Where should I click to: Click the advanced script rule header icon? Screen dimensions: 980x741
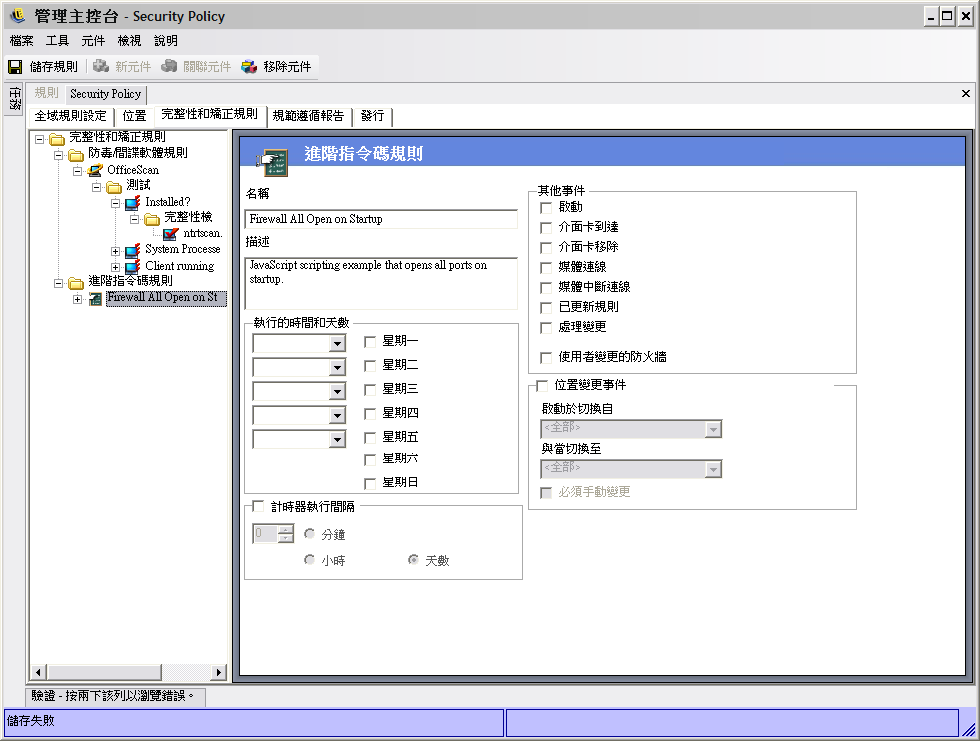[x=272, y=162]
